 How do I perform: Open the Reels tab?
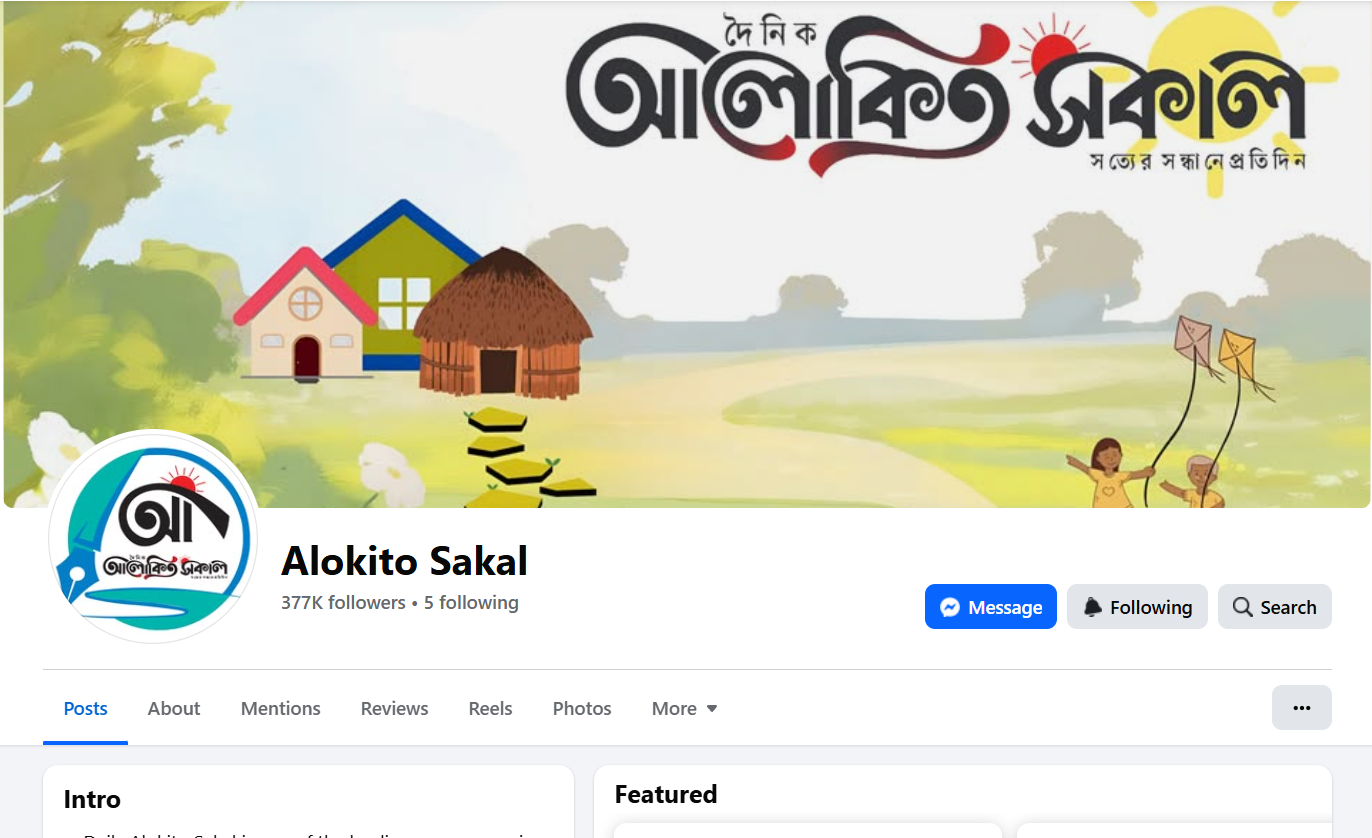[490, 708]
